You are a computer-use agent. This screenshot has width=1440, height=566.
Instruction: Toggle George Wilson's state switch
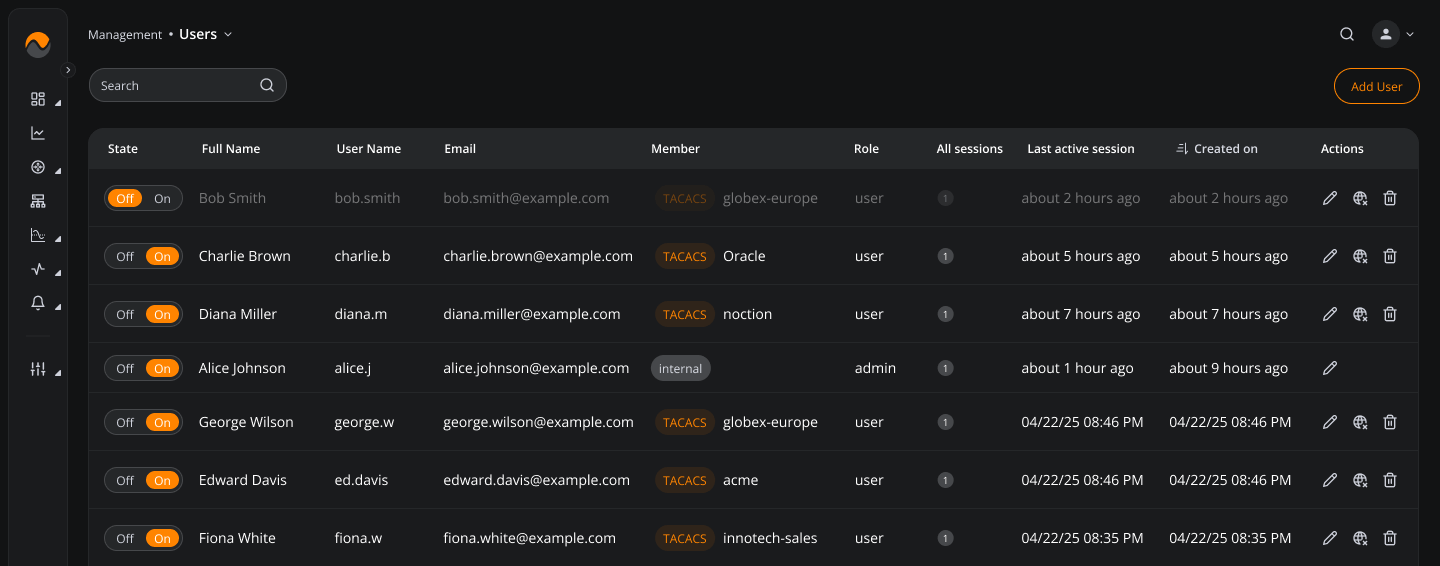click(x=144, y=422)
